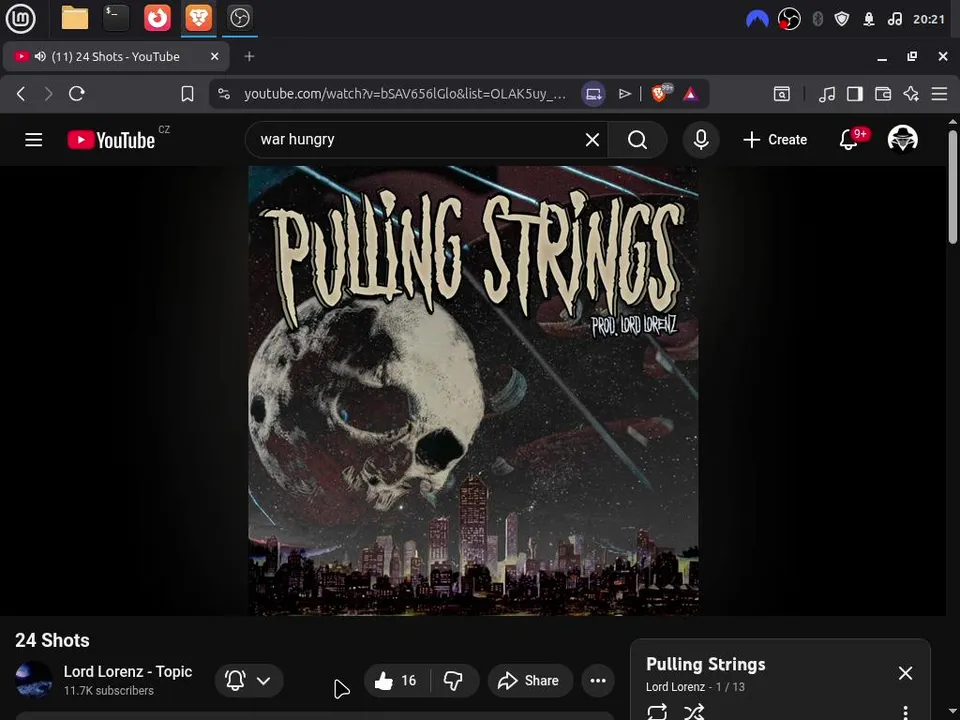Open the music note tray icon
Image resolution: width=960 pixels, height=720 pixels.
894,20
